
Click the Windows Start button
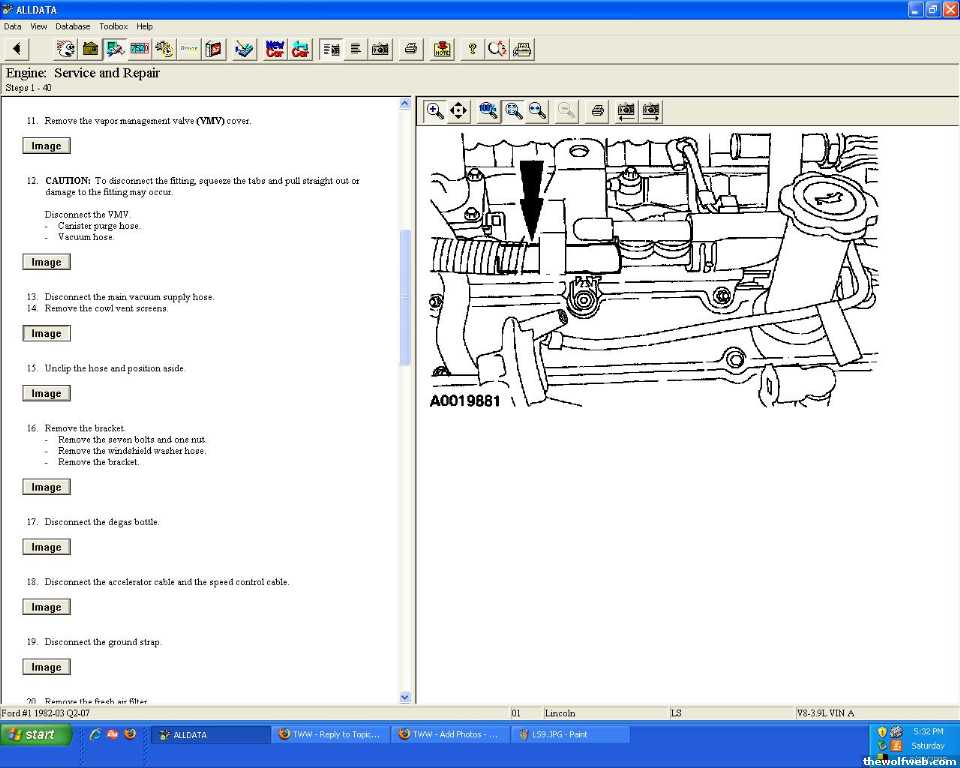click(x=36, y=734)
